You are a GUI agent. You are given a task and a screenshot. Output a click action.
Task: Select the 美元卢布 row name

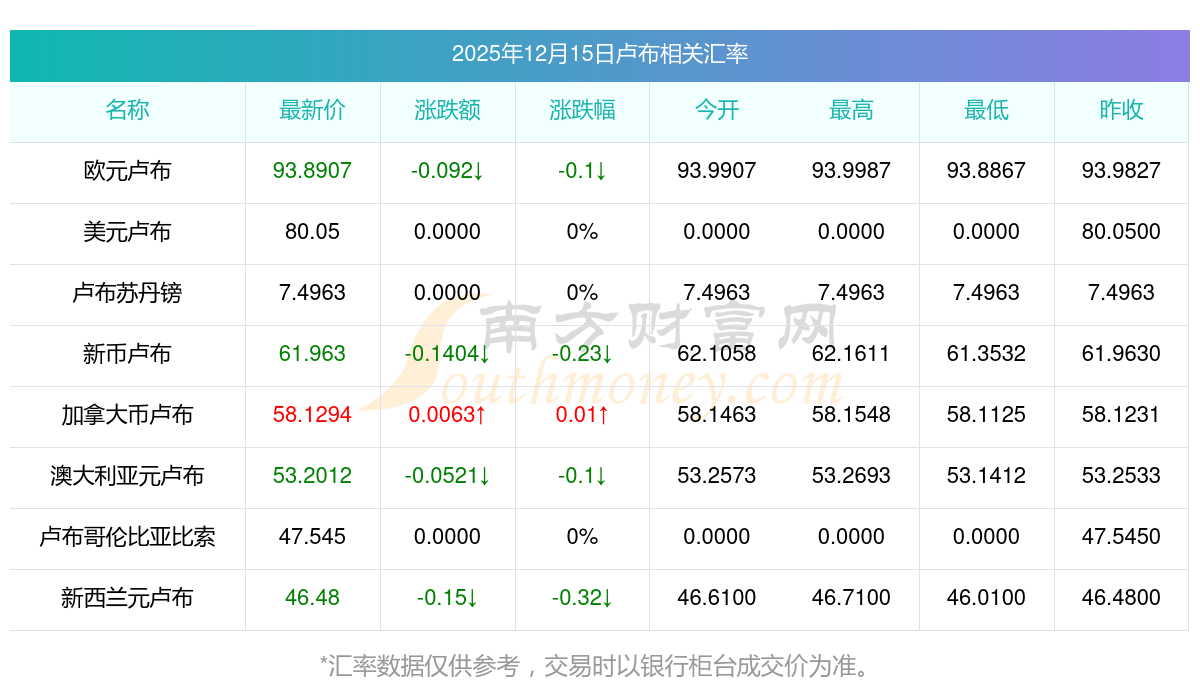click(x=127, y=232)
